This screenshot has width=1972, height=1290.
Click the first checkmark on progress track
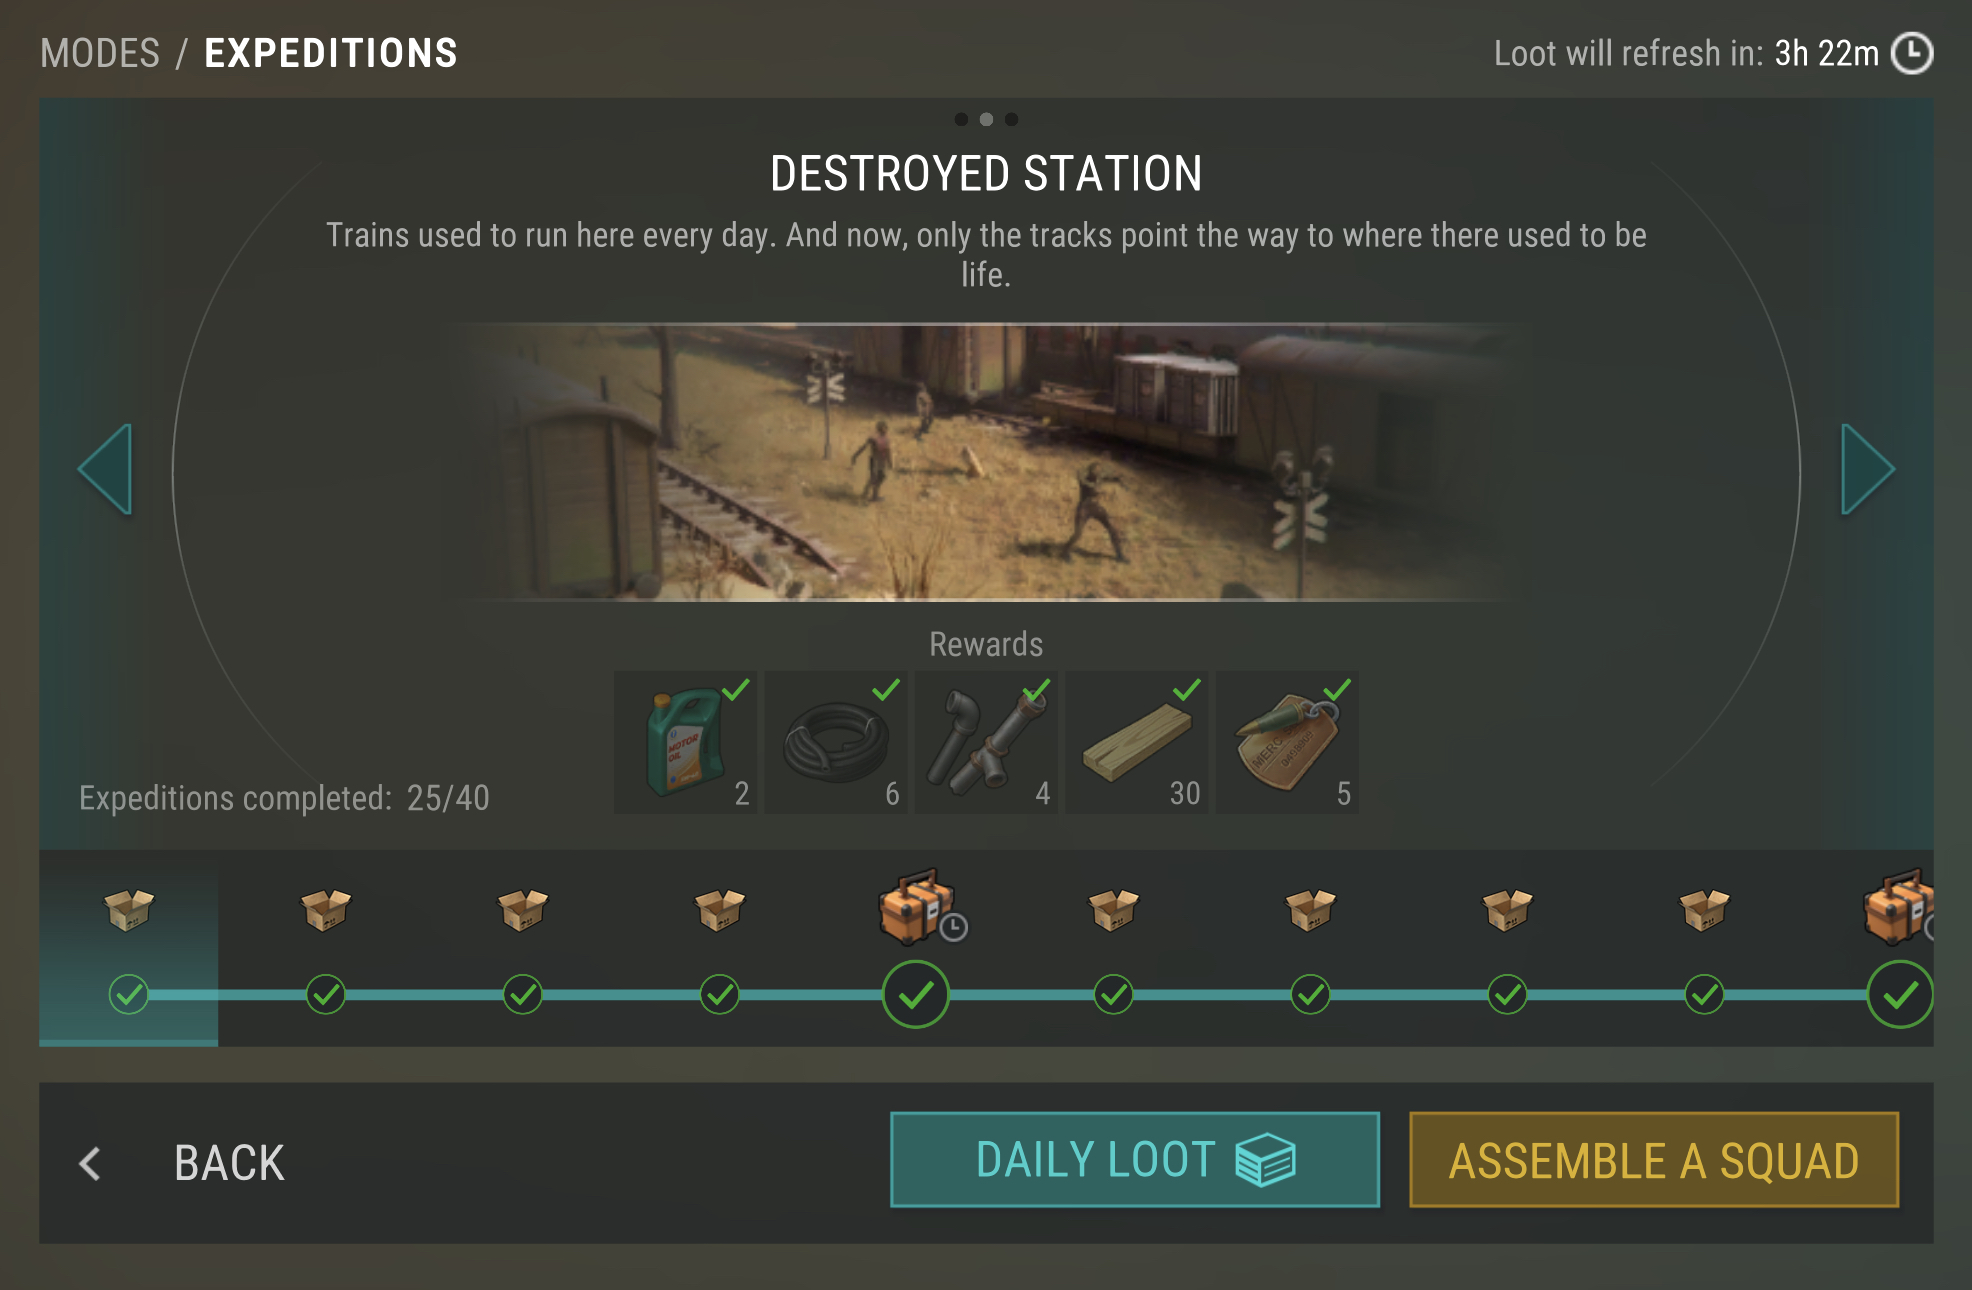pos(129,994)
